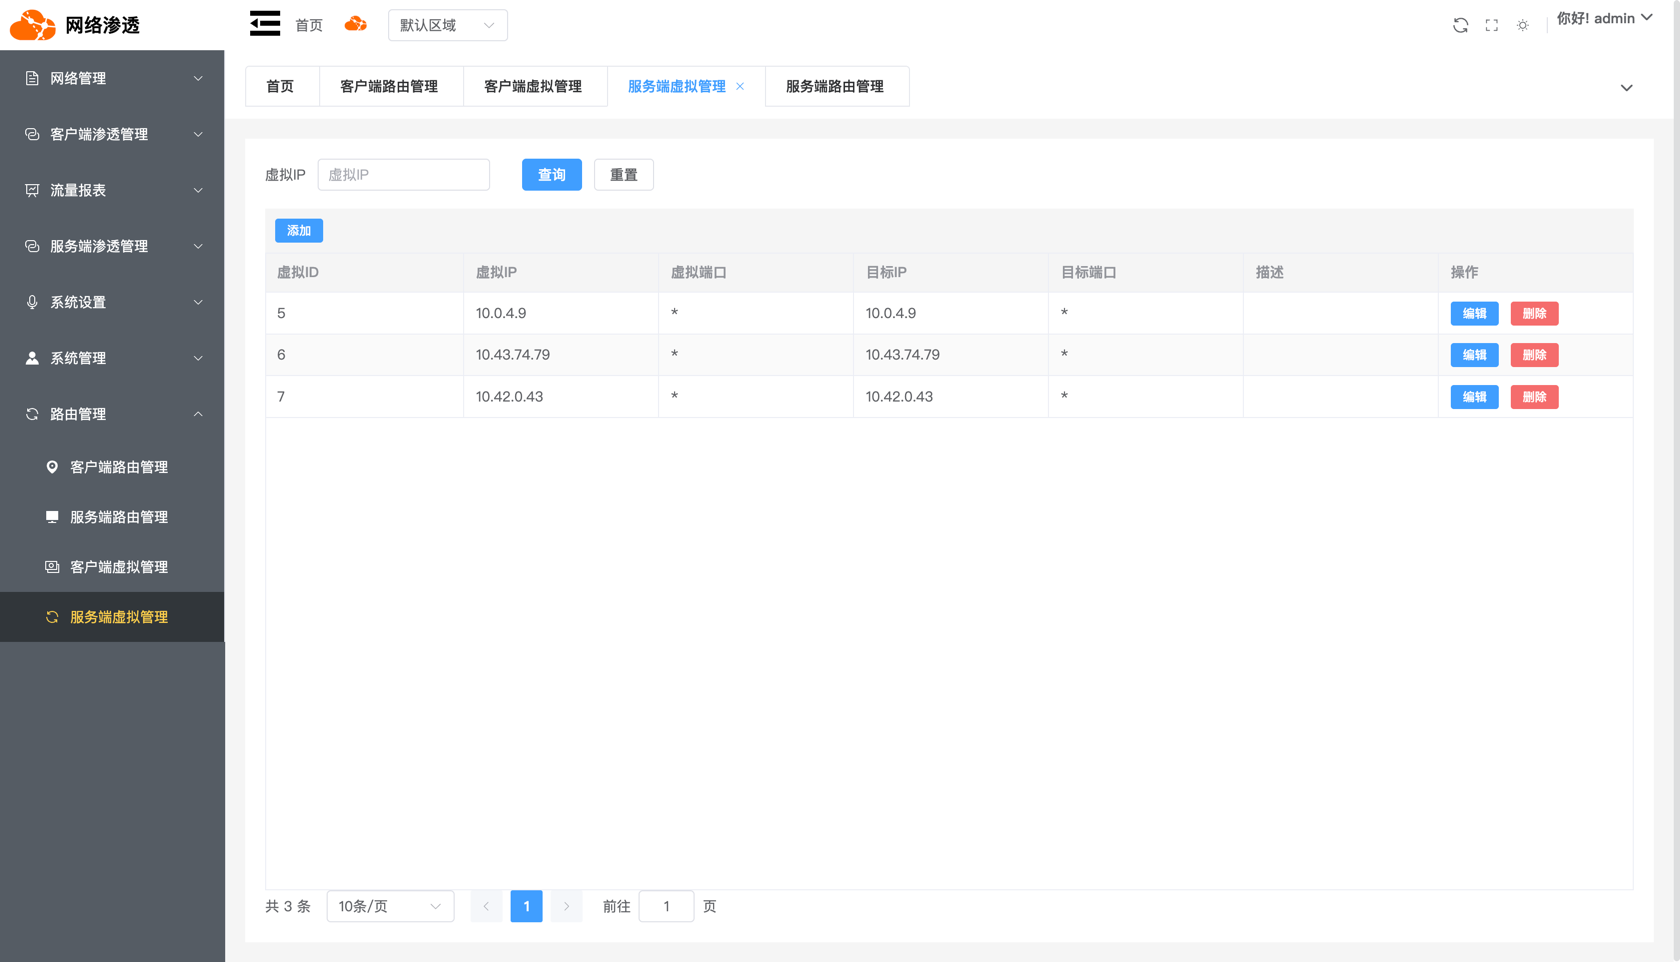Viewport: 1680px width, 962px height.
Task: Open 客户端路由管理 in the sidebar
Action: coord(118,467)
